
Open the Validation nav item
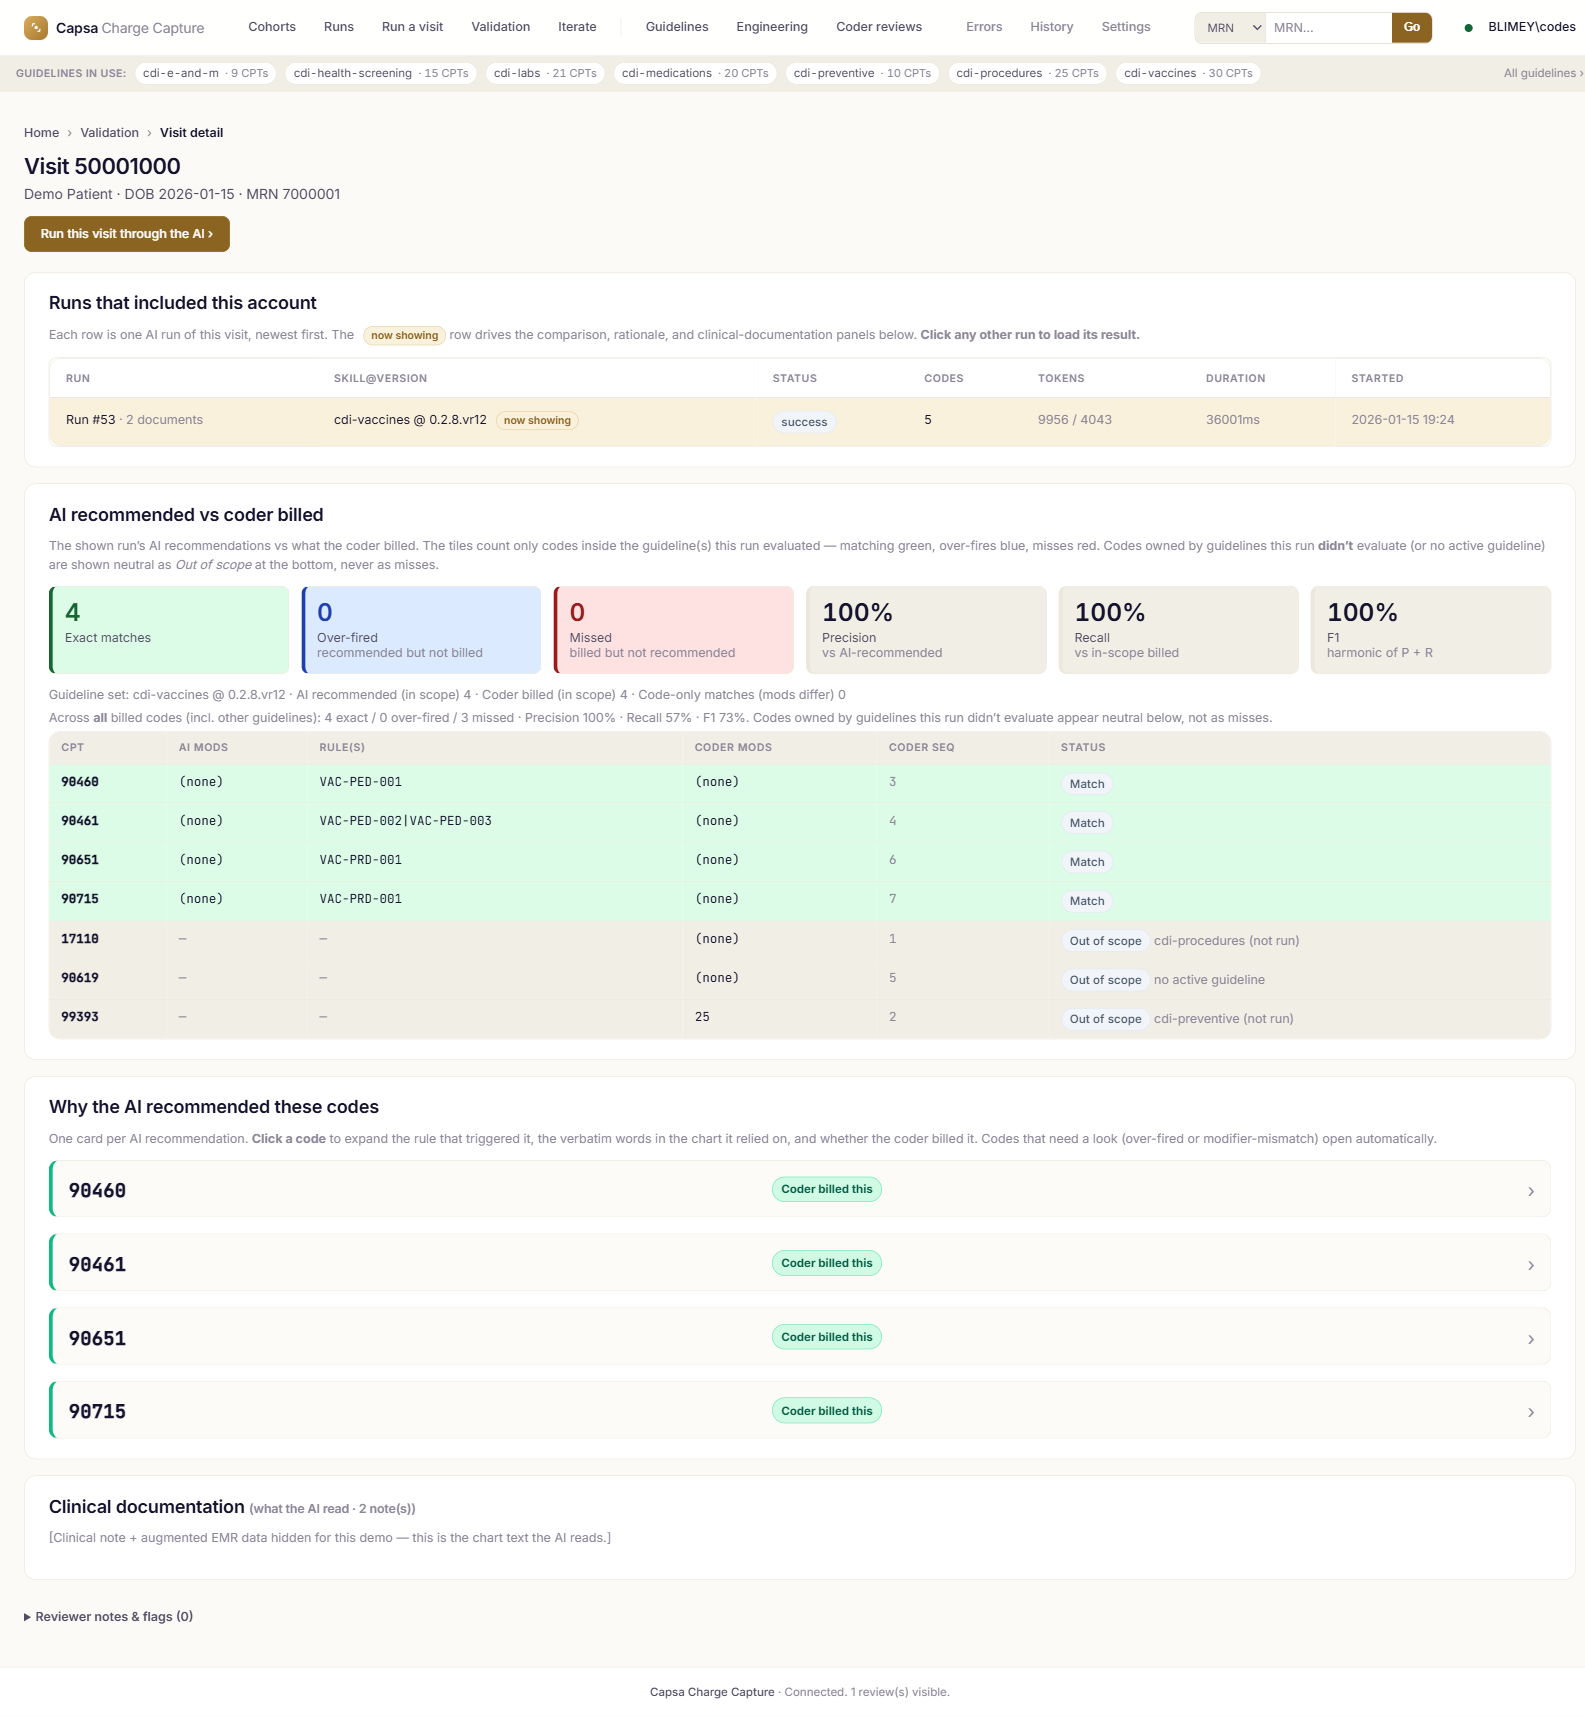tap(501, 27)
